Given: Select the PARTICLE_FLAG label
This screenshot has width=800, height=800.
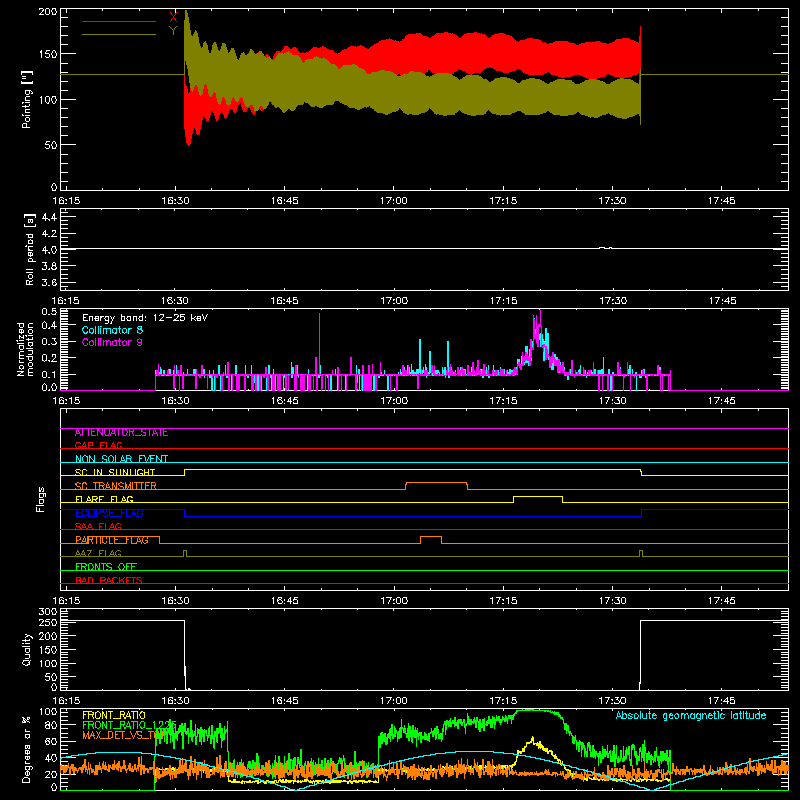Looking at the screenshot, I should pyautogui.click(x=112, y=540).
